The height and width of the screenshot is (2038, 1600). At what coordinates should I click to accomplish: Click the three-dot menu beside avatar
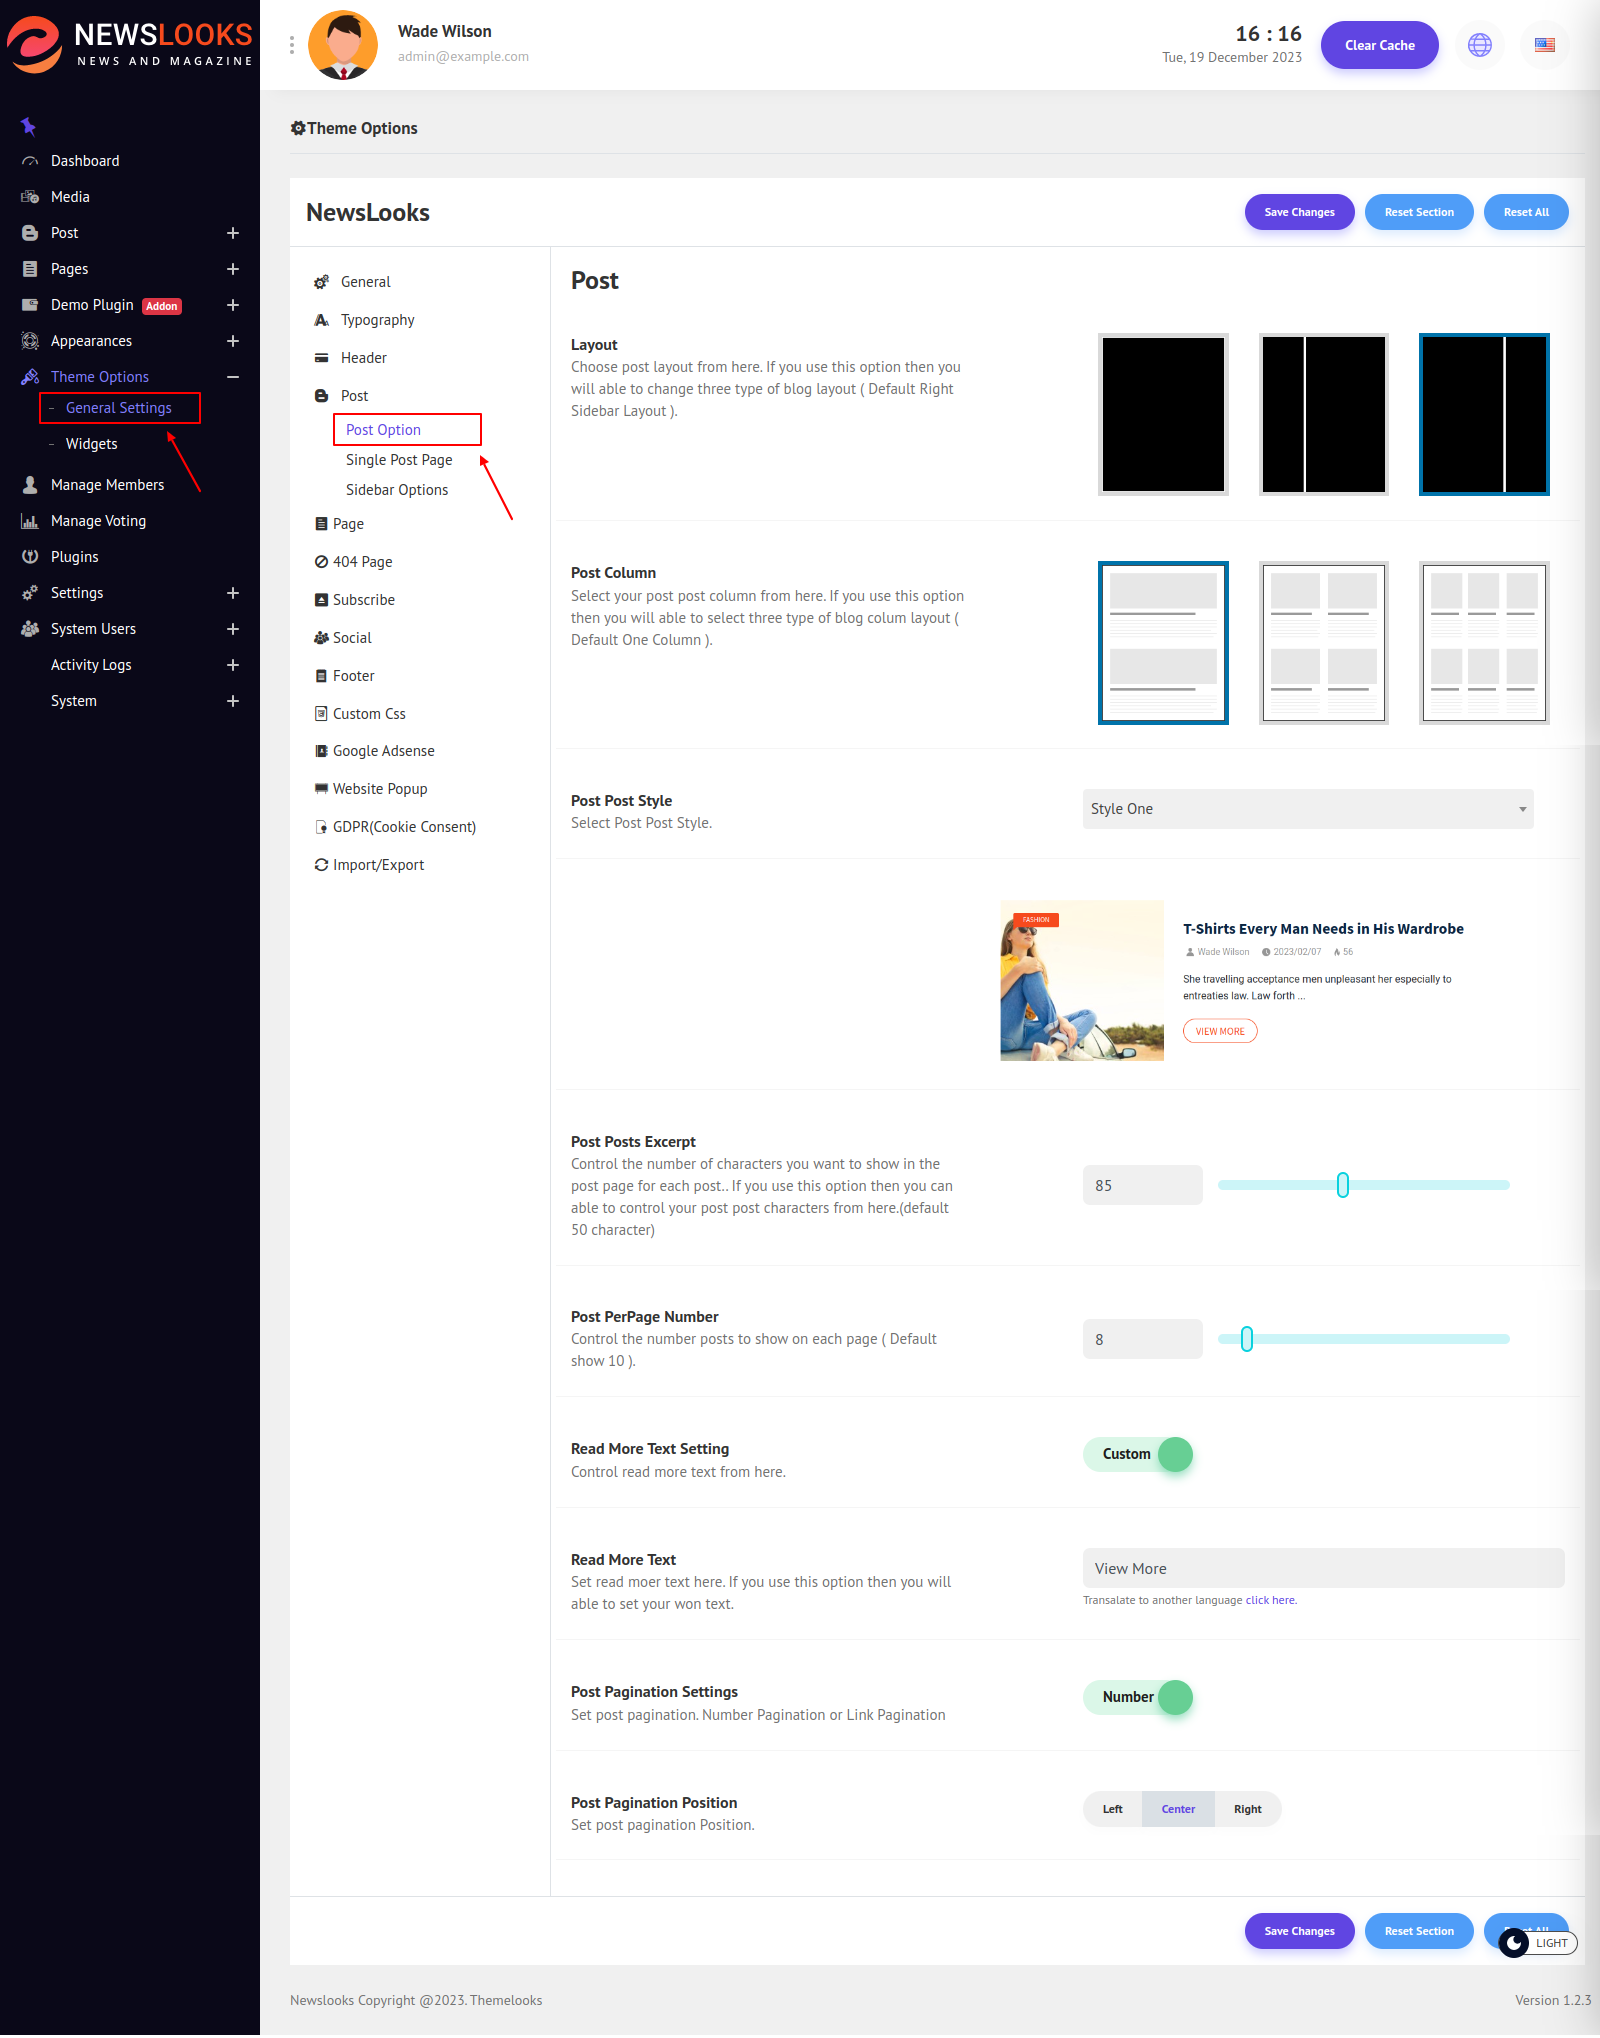[x=292, y=45]
